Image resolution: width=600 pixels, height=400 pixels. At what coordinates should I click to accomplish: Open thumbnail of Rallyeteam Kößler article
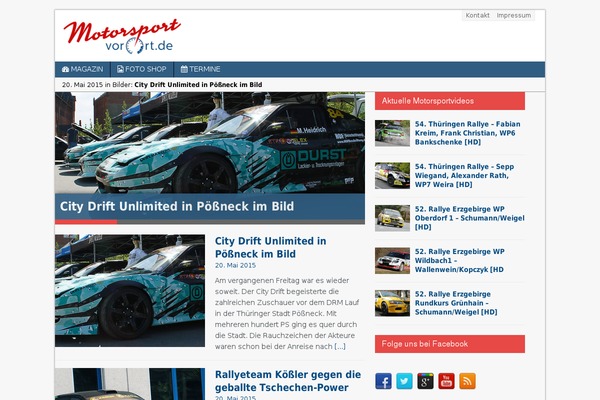[x=130, y=384]
